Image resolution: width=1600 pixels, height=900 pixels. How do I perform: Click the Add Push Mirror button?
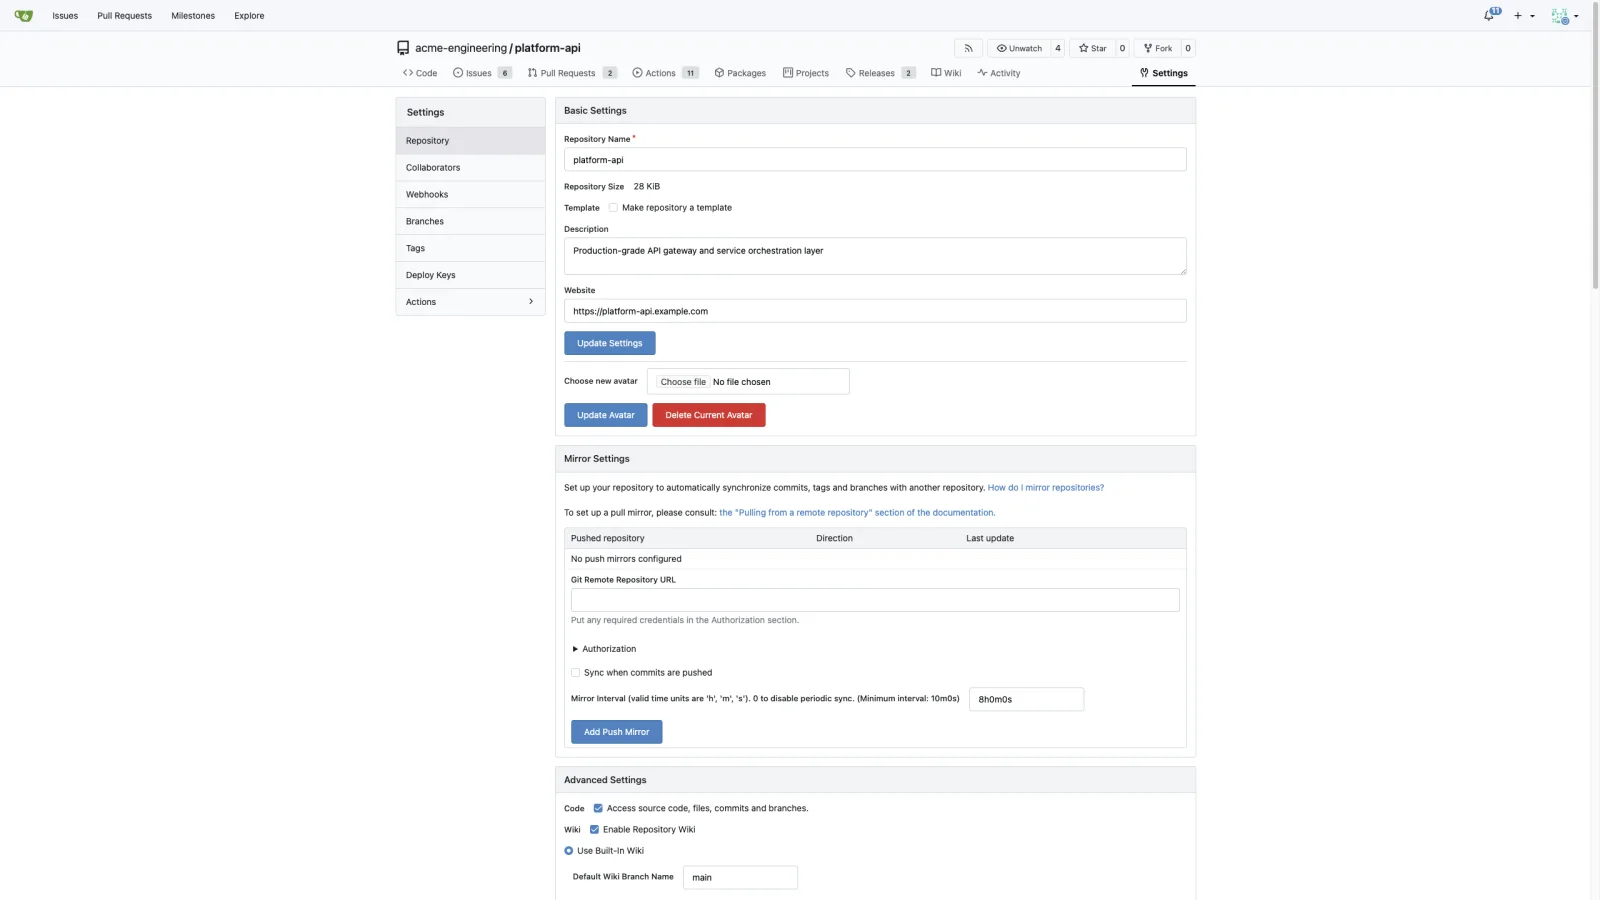point(617,732)
